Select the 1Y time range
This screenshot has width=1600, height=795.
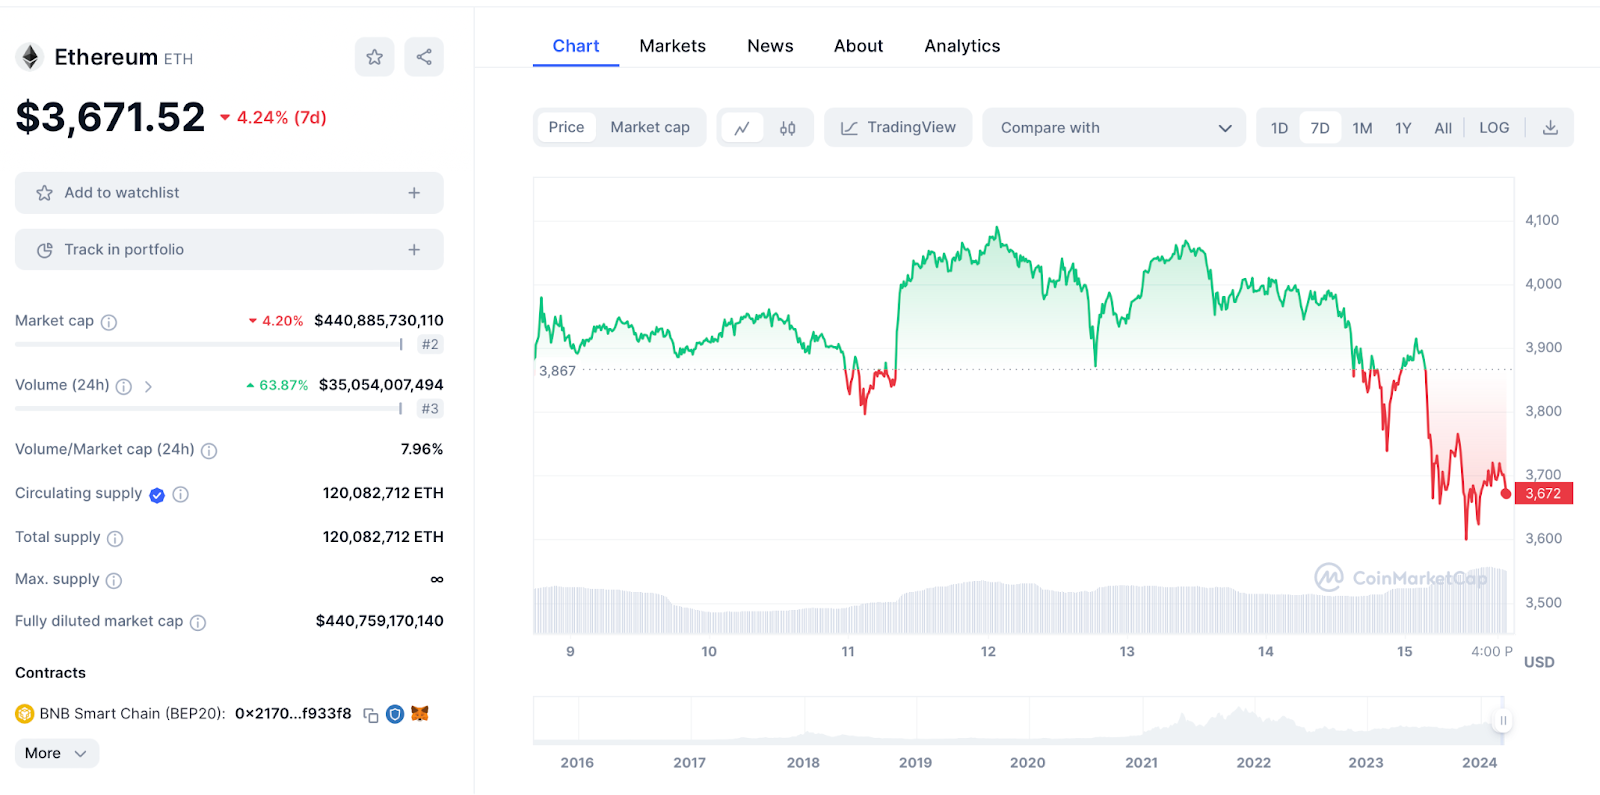pyautogui.click(x=1403, y=128)
